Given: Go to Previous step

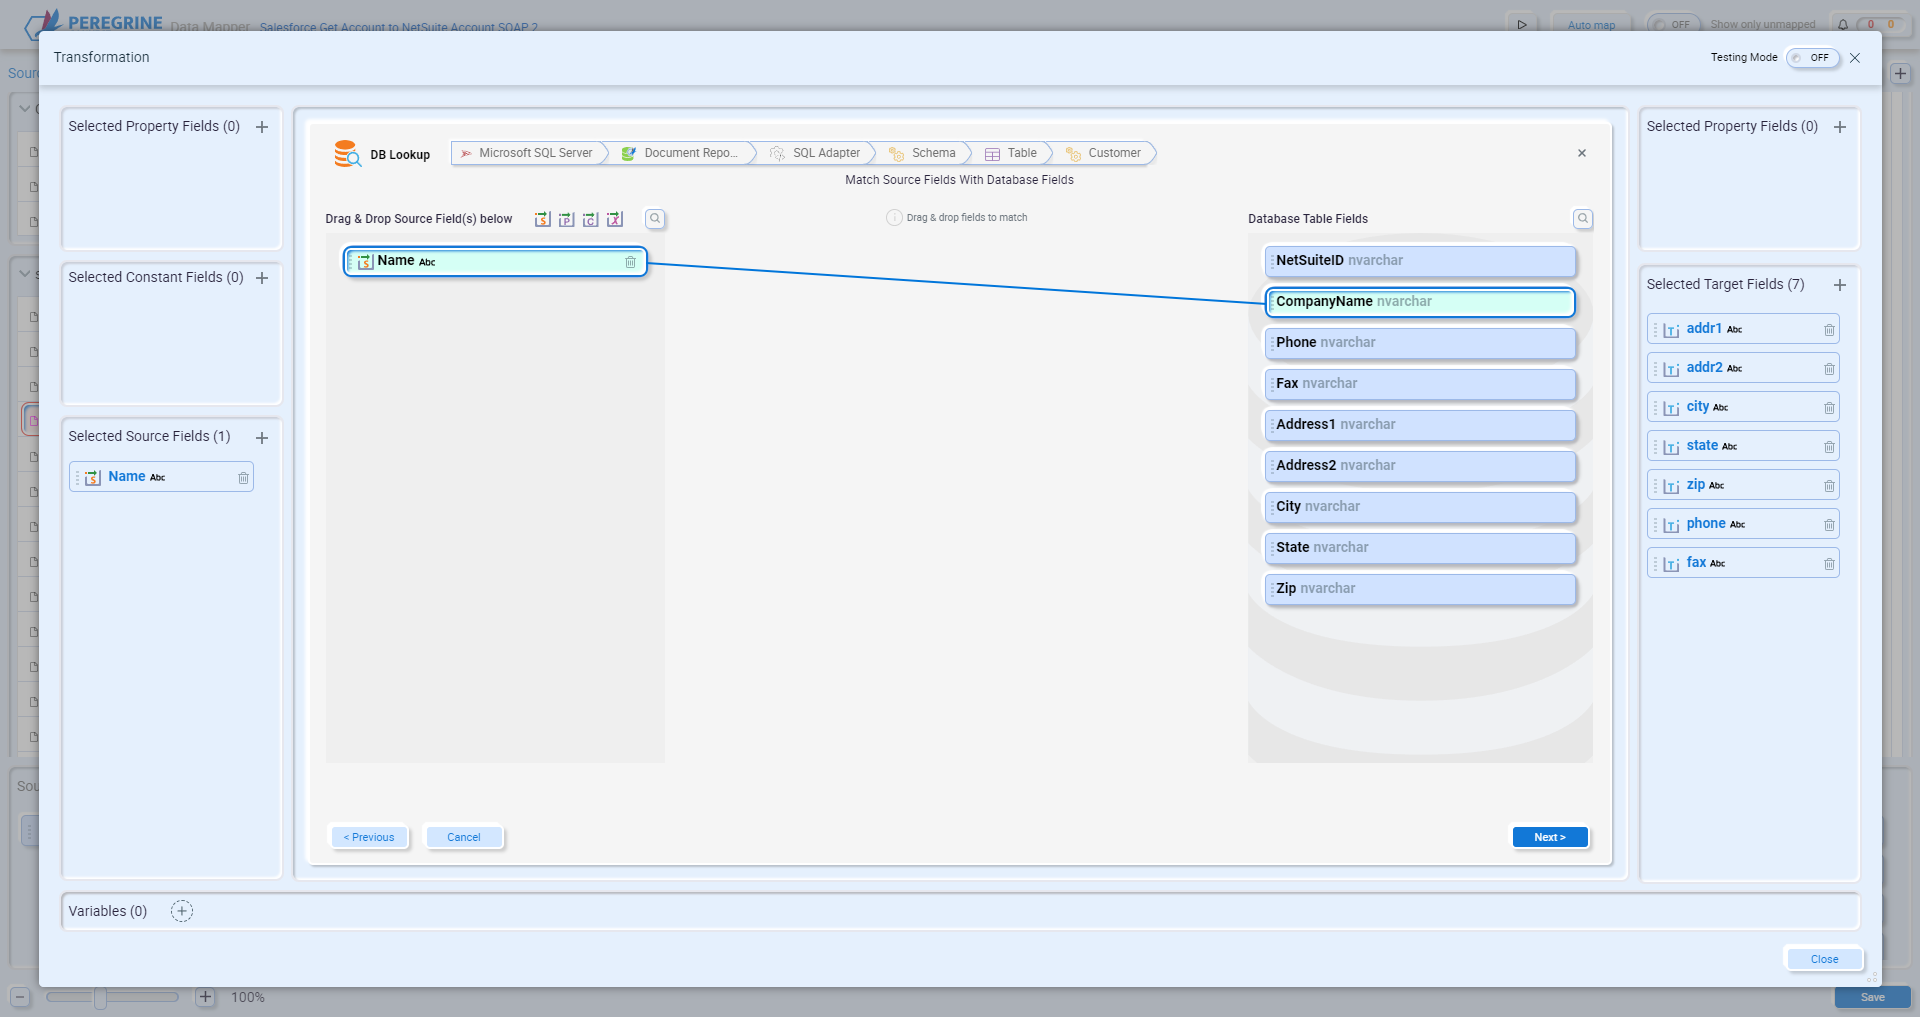Looking at the screenshot, I should [369, 837].
